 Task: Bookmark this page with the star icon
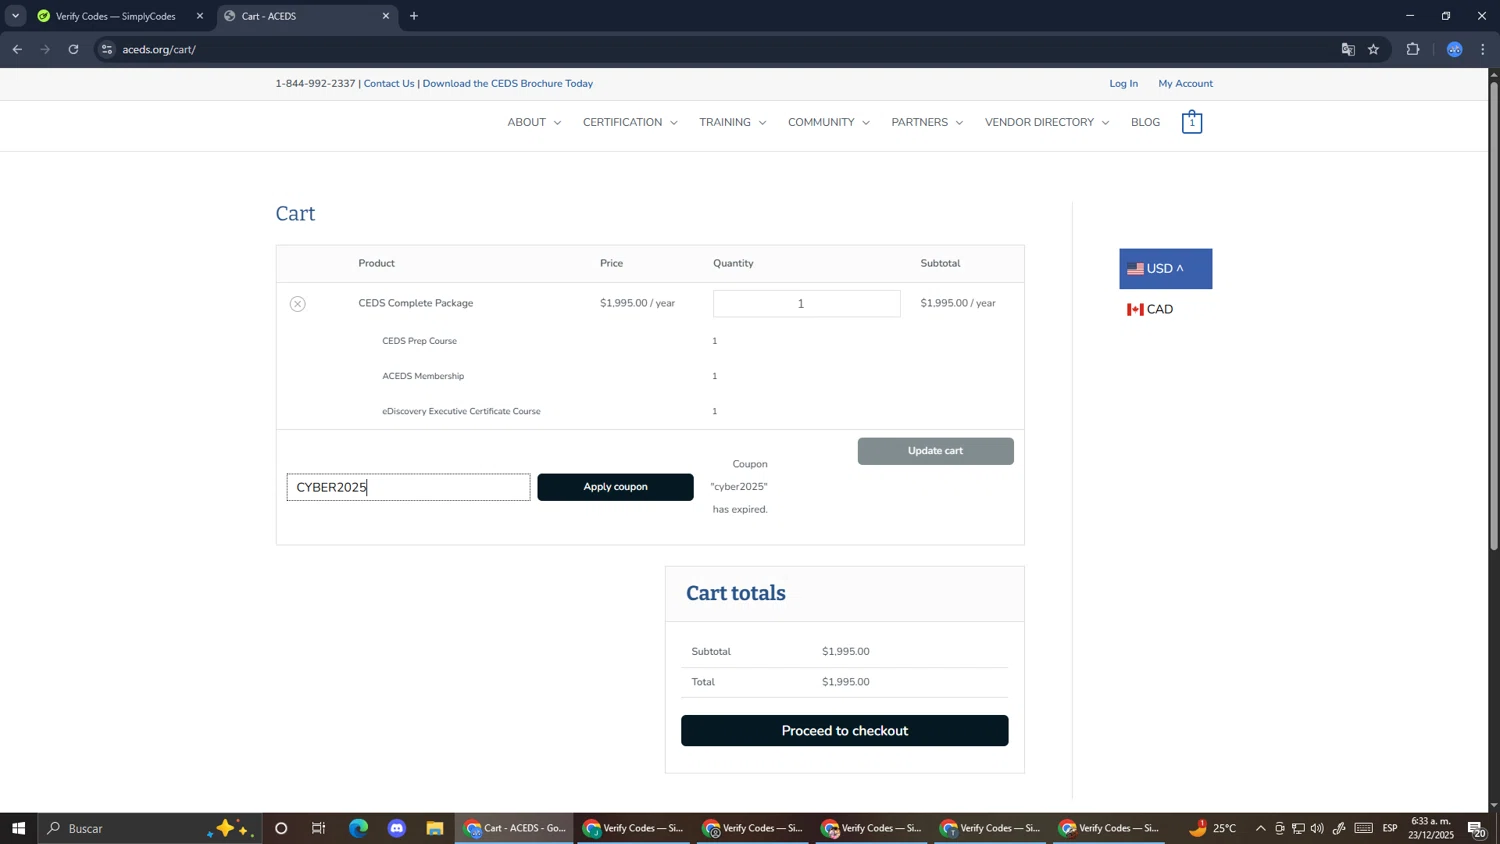1374,49
